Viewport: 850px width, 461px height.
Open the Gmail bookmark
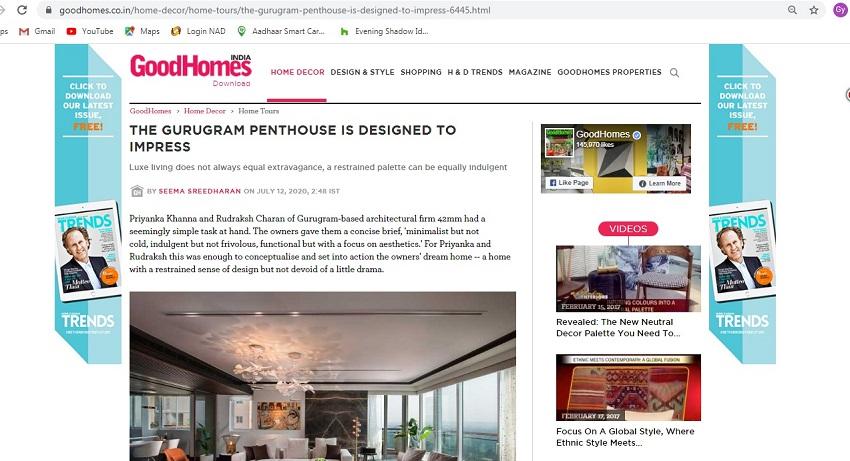37,31
